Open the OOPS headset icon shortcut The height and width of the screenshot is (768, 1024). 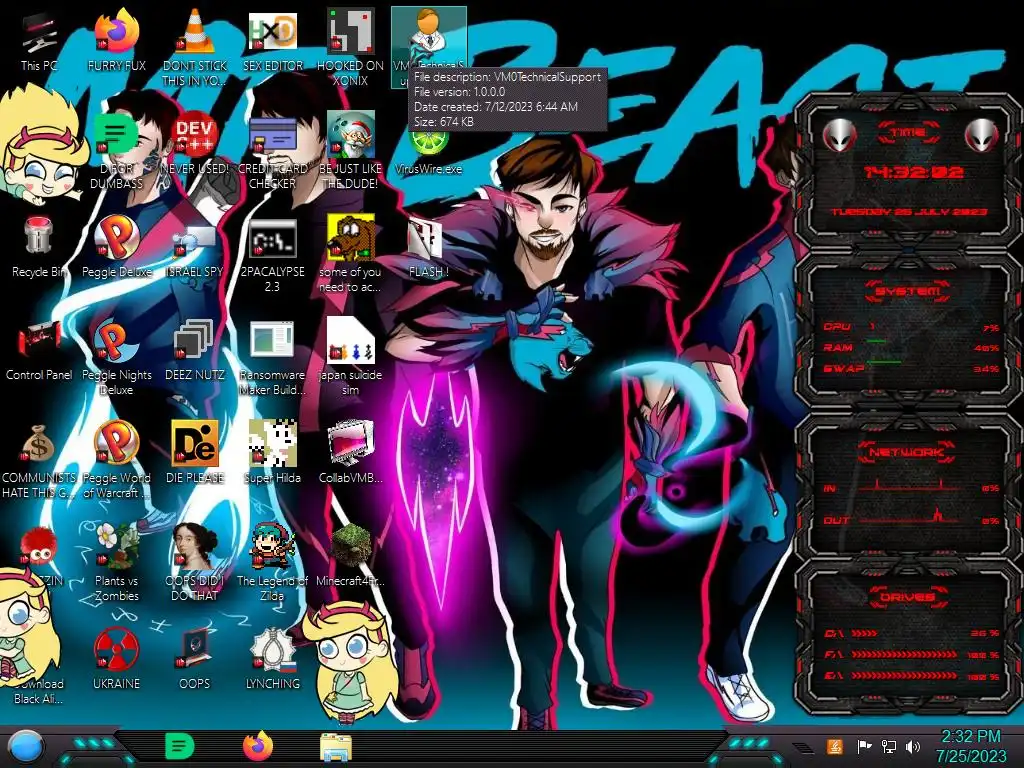(x=195, y=658)
